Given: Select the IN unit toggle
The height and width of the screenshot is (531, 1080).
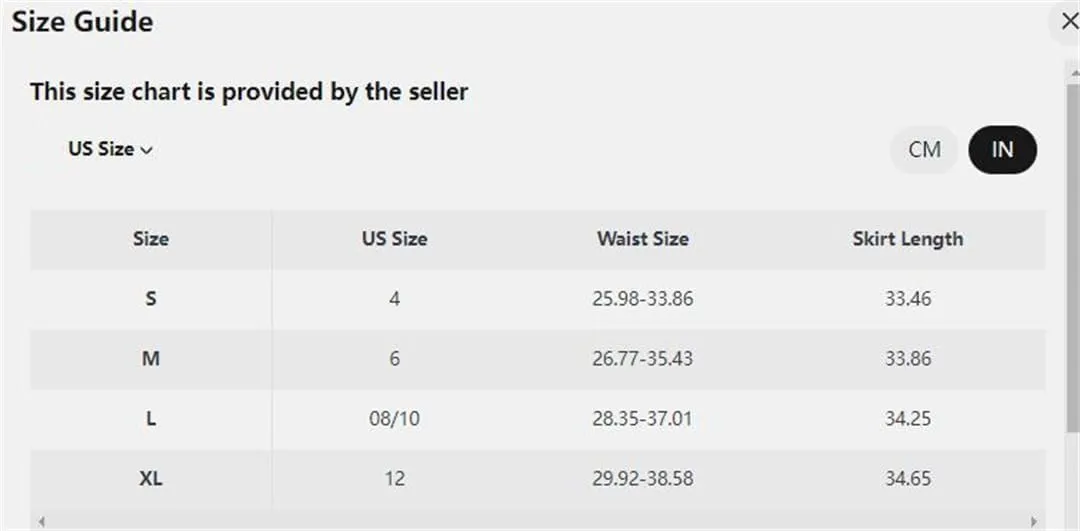Looking at the screenshot, I should point(1002,149).
